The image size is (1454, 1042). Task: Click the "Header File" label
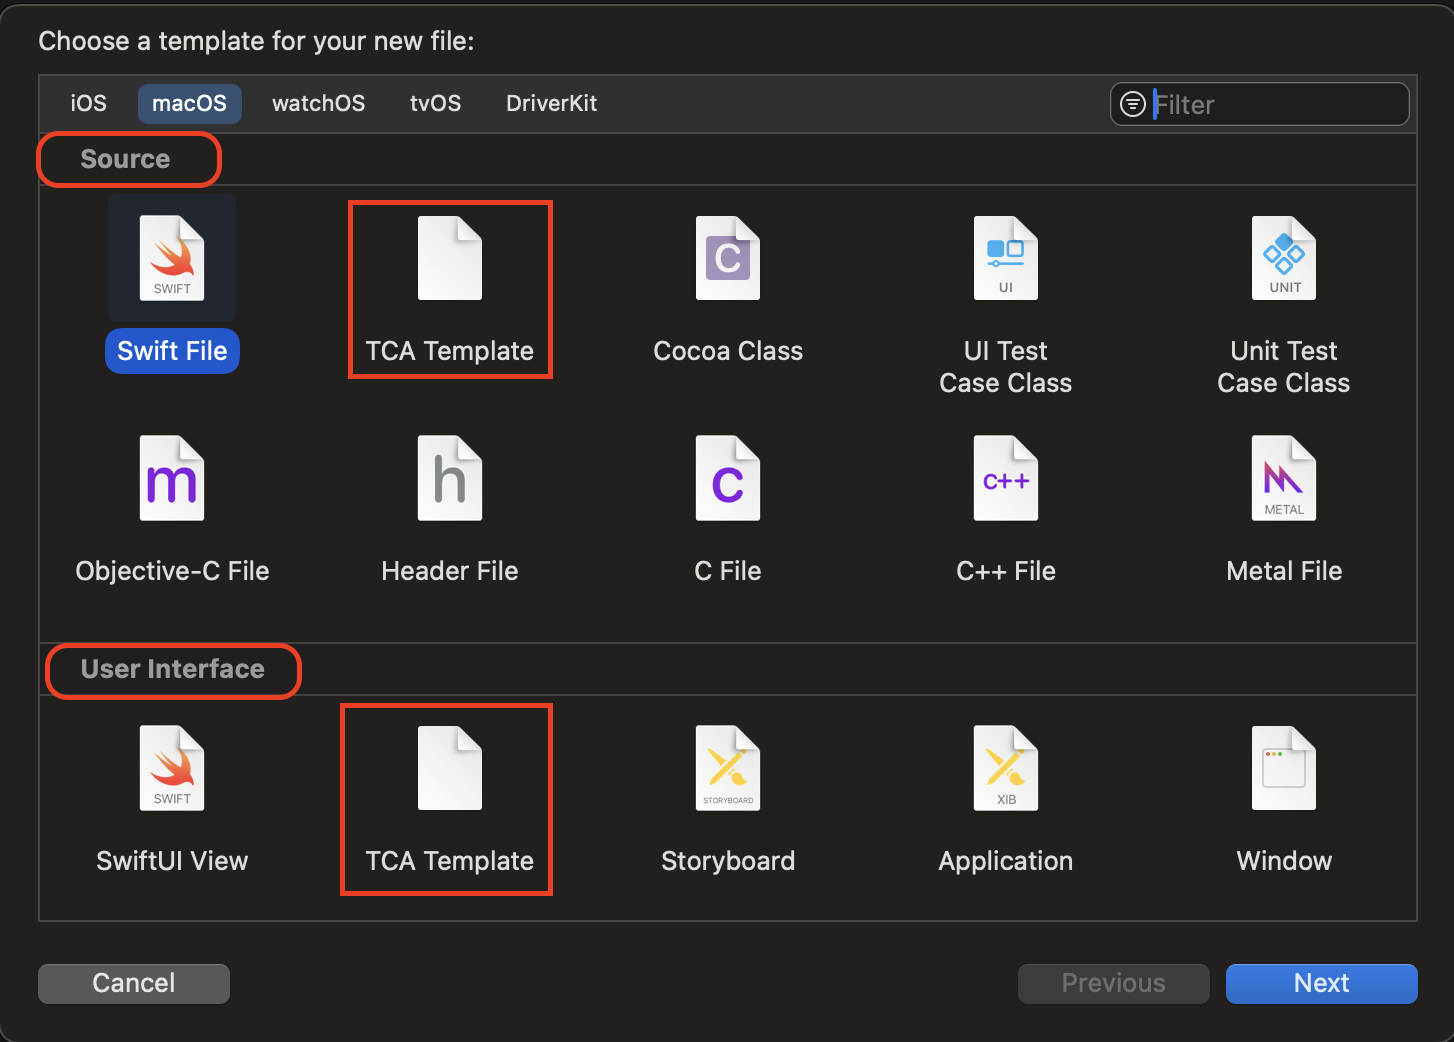450,571
